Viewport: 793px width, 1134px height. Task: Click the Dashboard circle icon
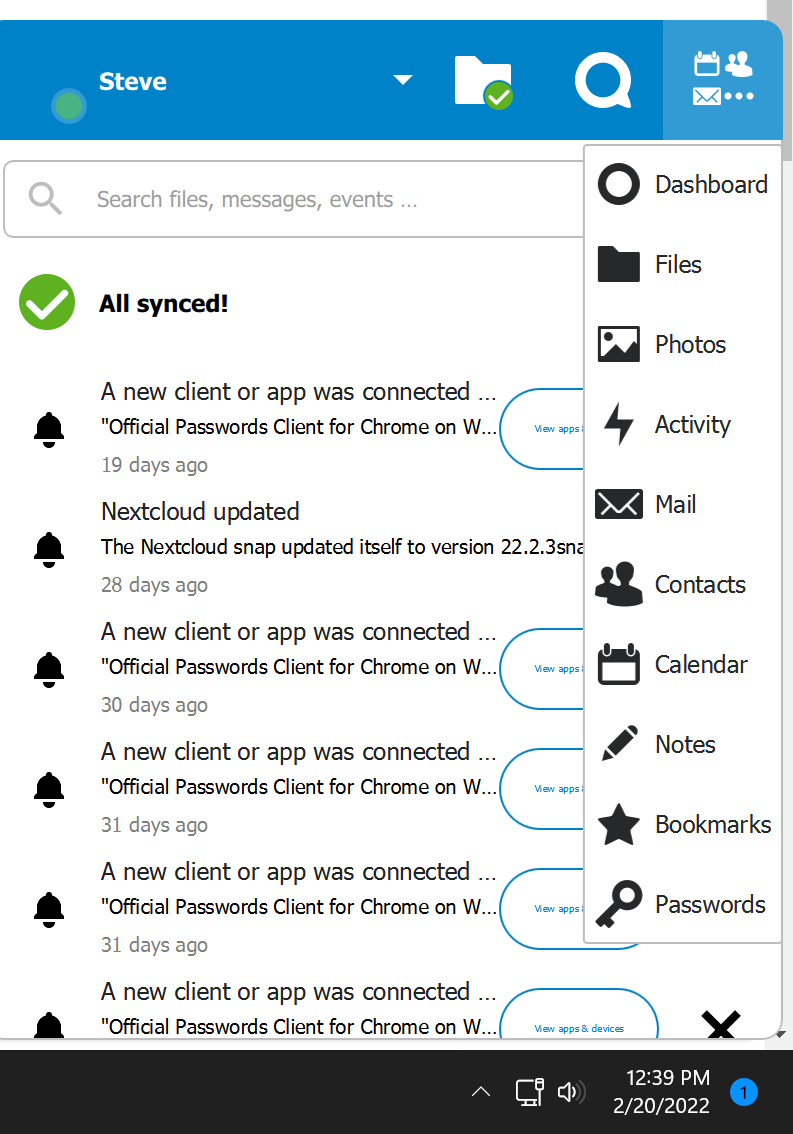(x=618, y=185)
